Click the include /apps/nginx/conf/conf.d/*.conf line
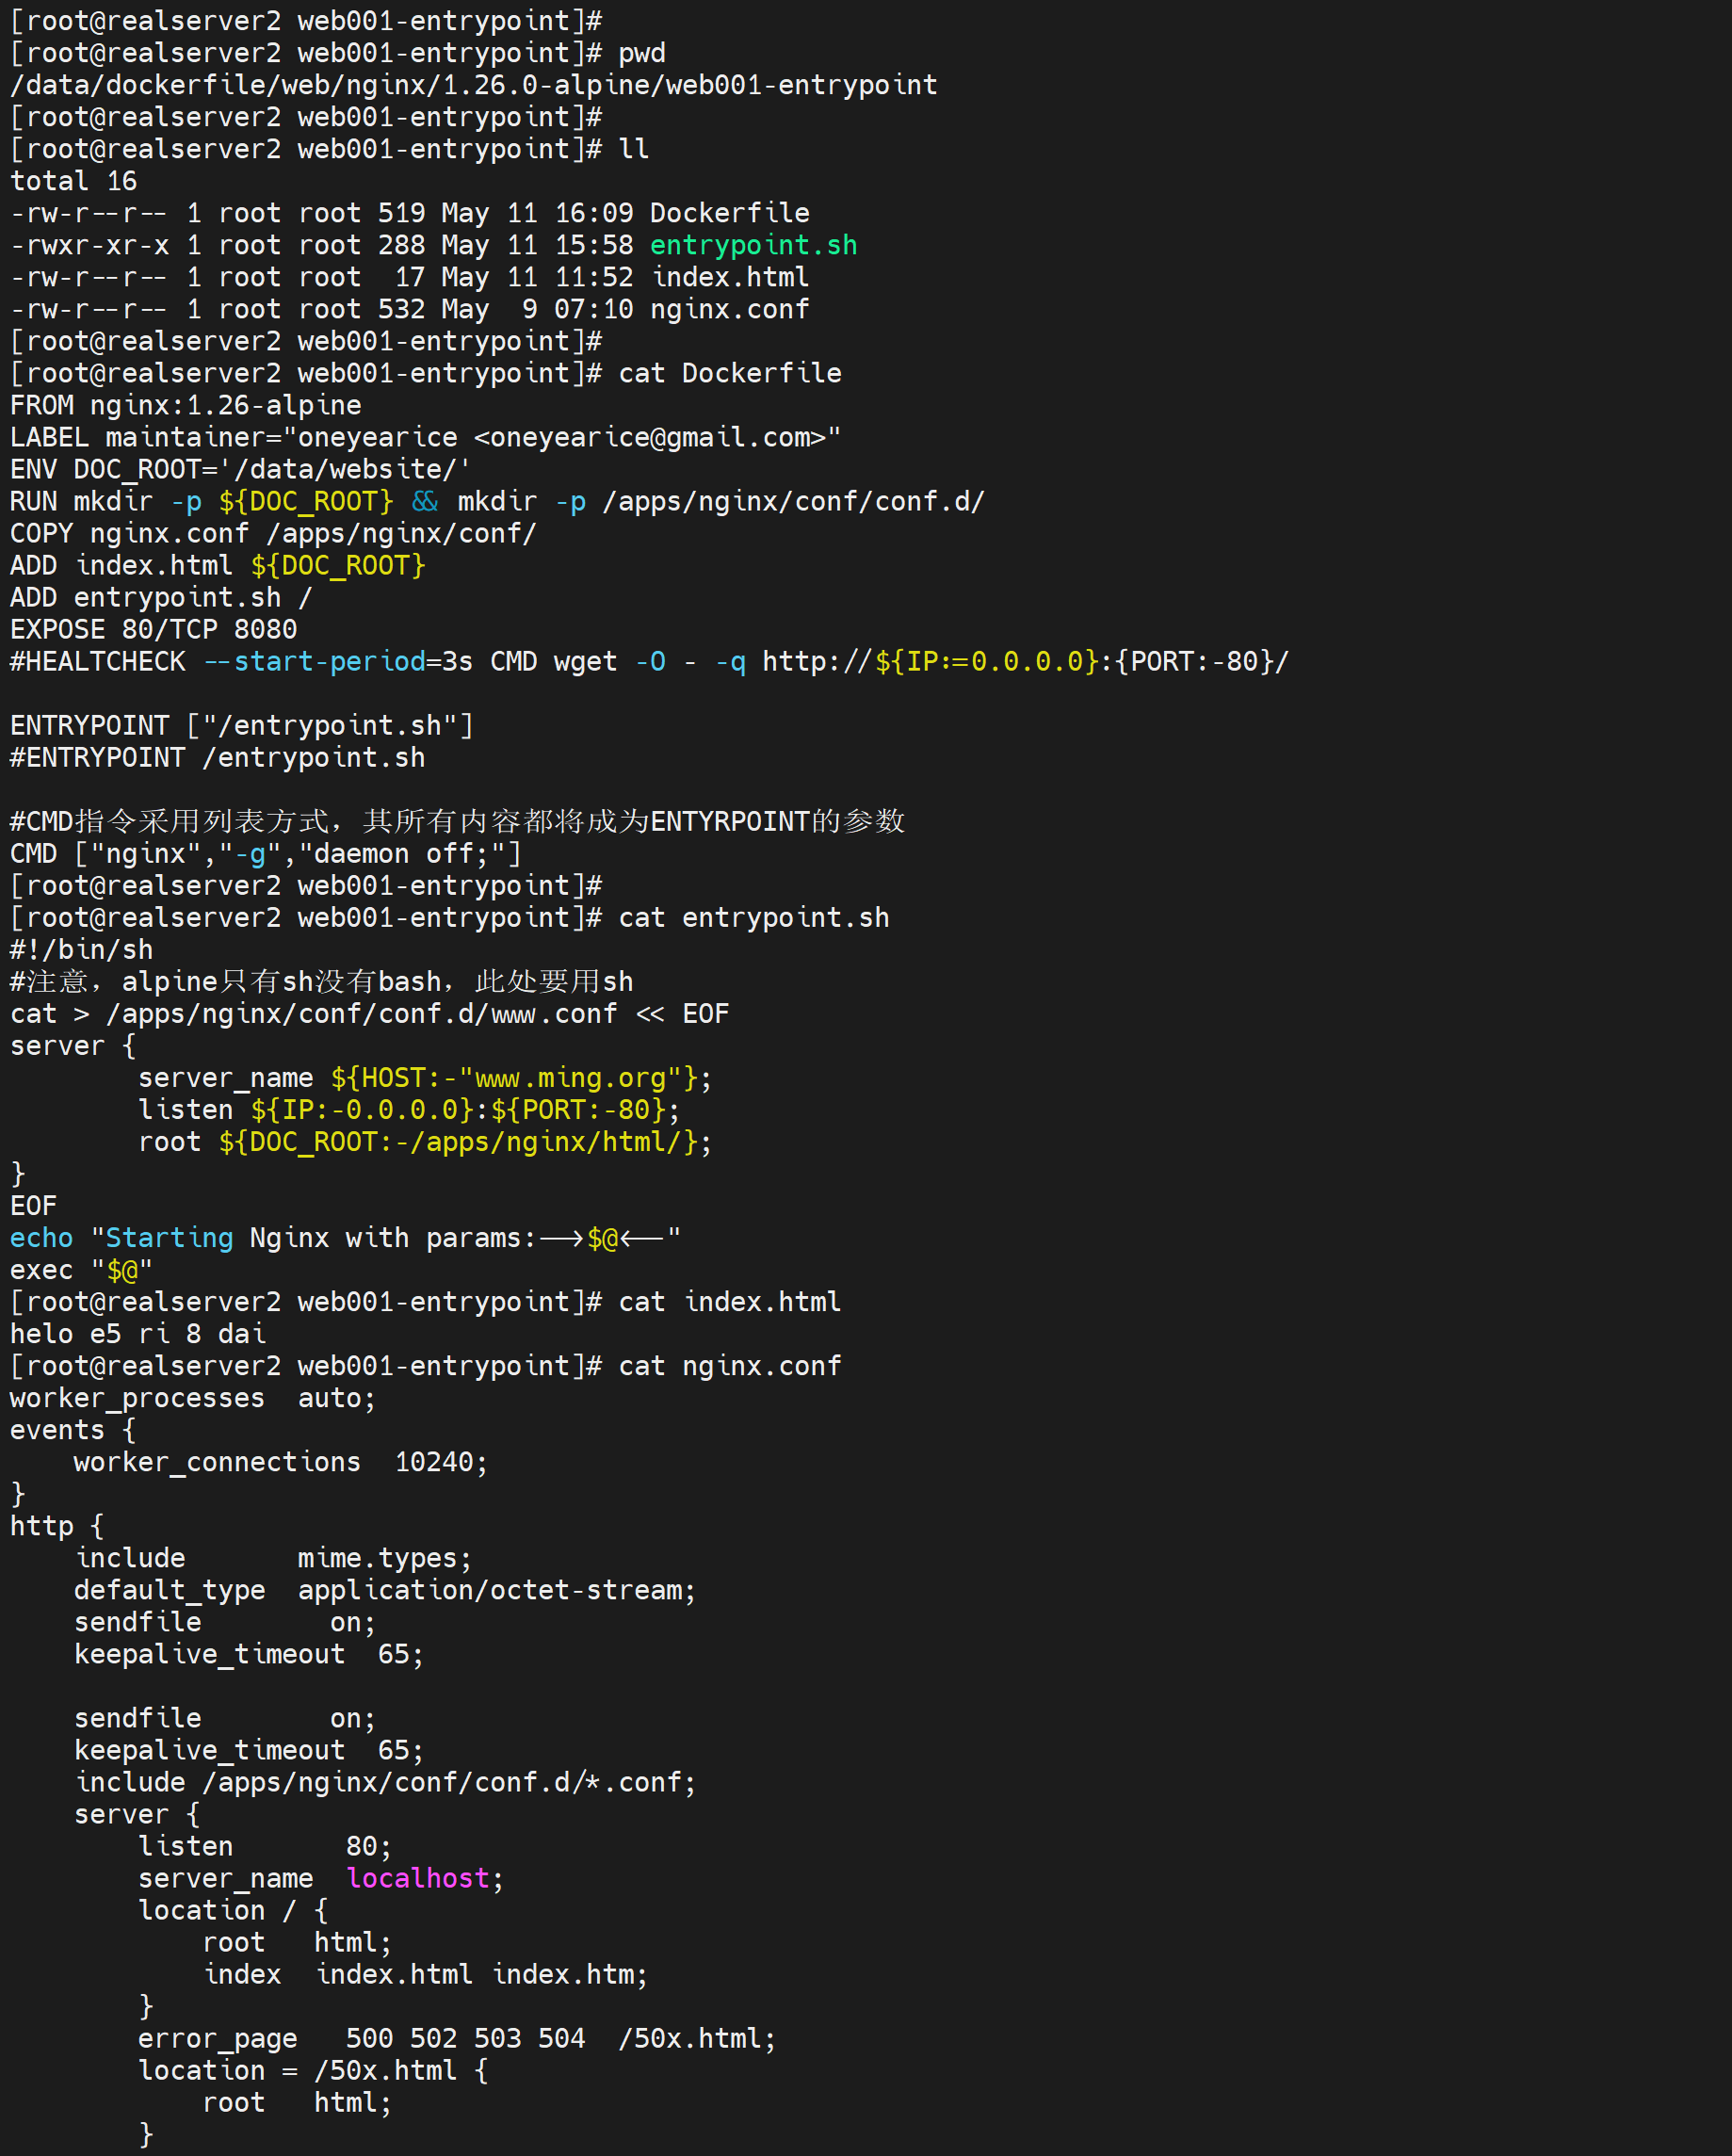1732x2156 pixels. point(385,1781)
